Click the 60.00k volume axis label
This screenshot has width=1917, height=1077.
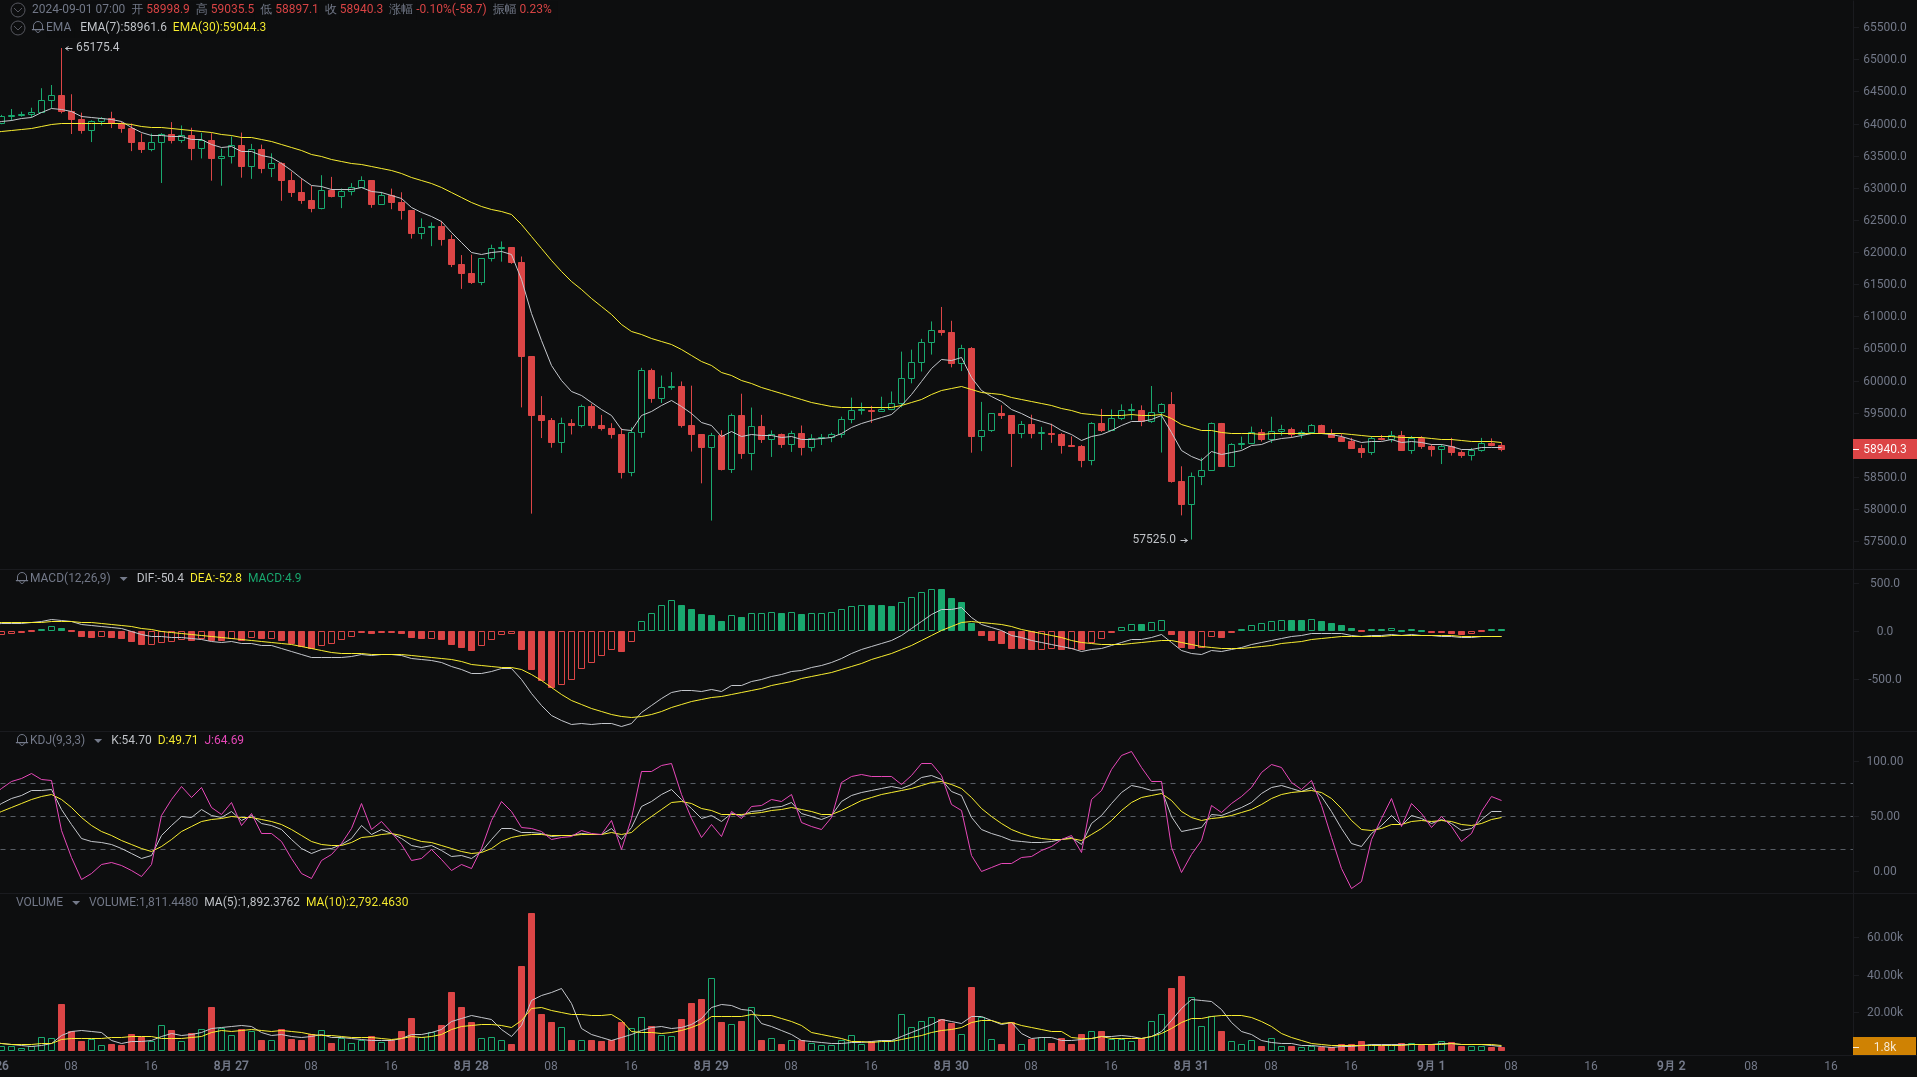point(1885,937)
